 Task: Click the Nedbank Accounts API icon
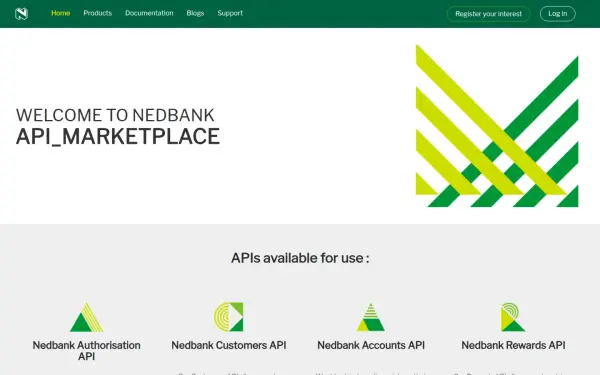click(371, 317)
